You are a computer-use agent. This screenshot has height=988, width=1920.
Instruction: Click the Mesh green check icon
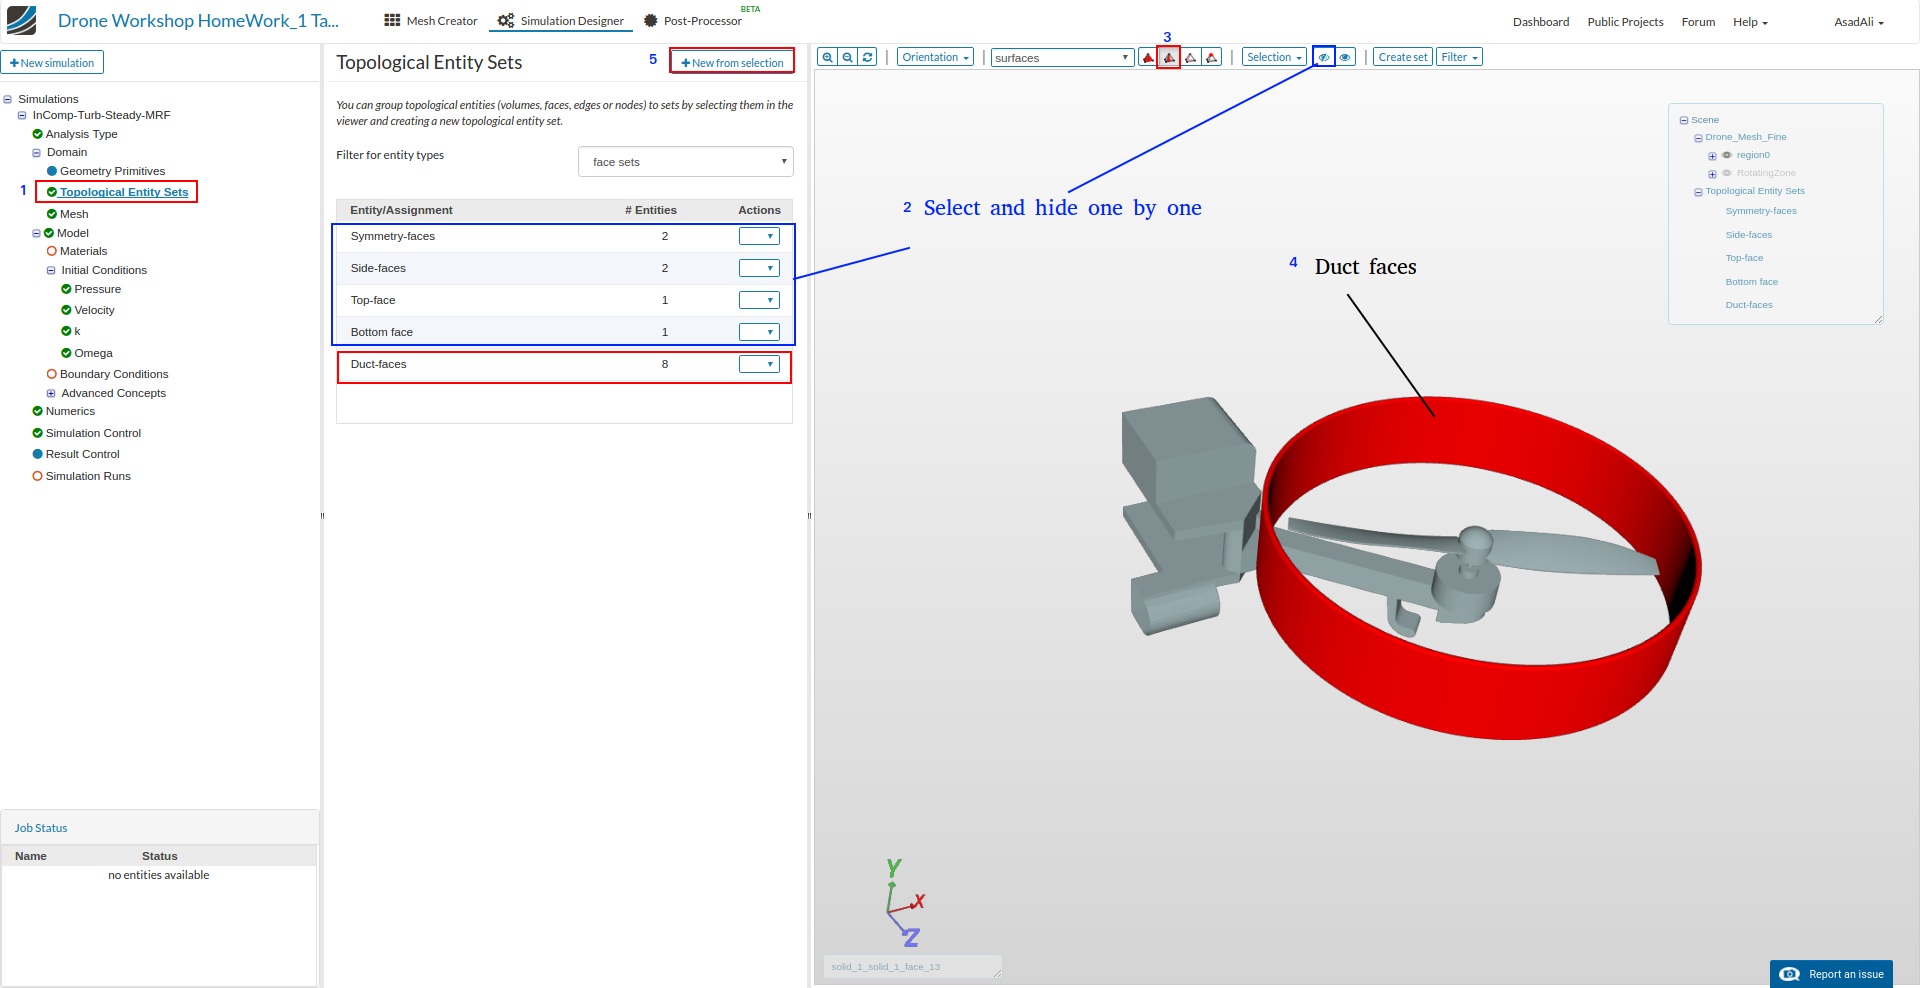pos(52,214)
